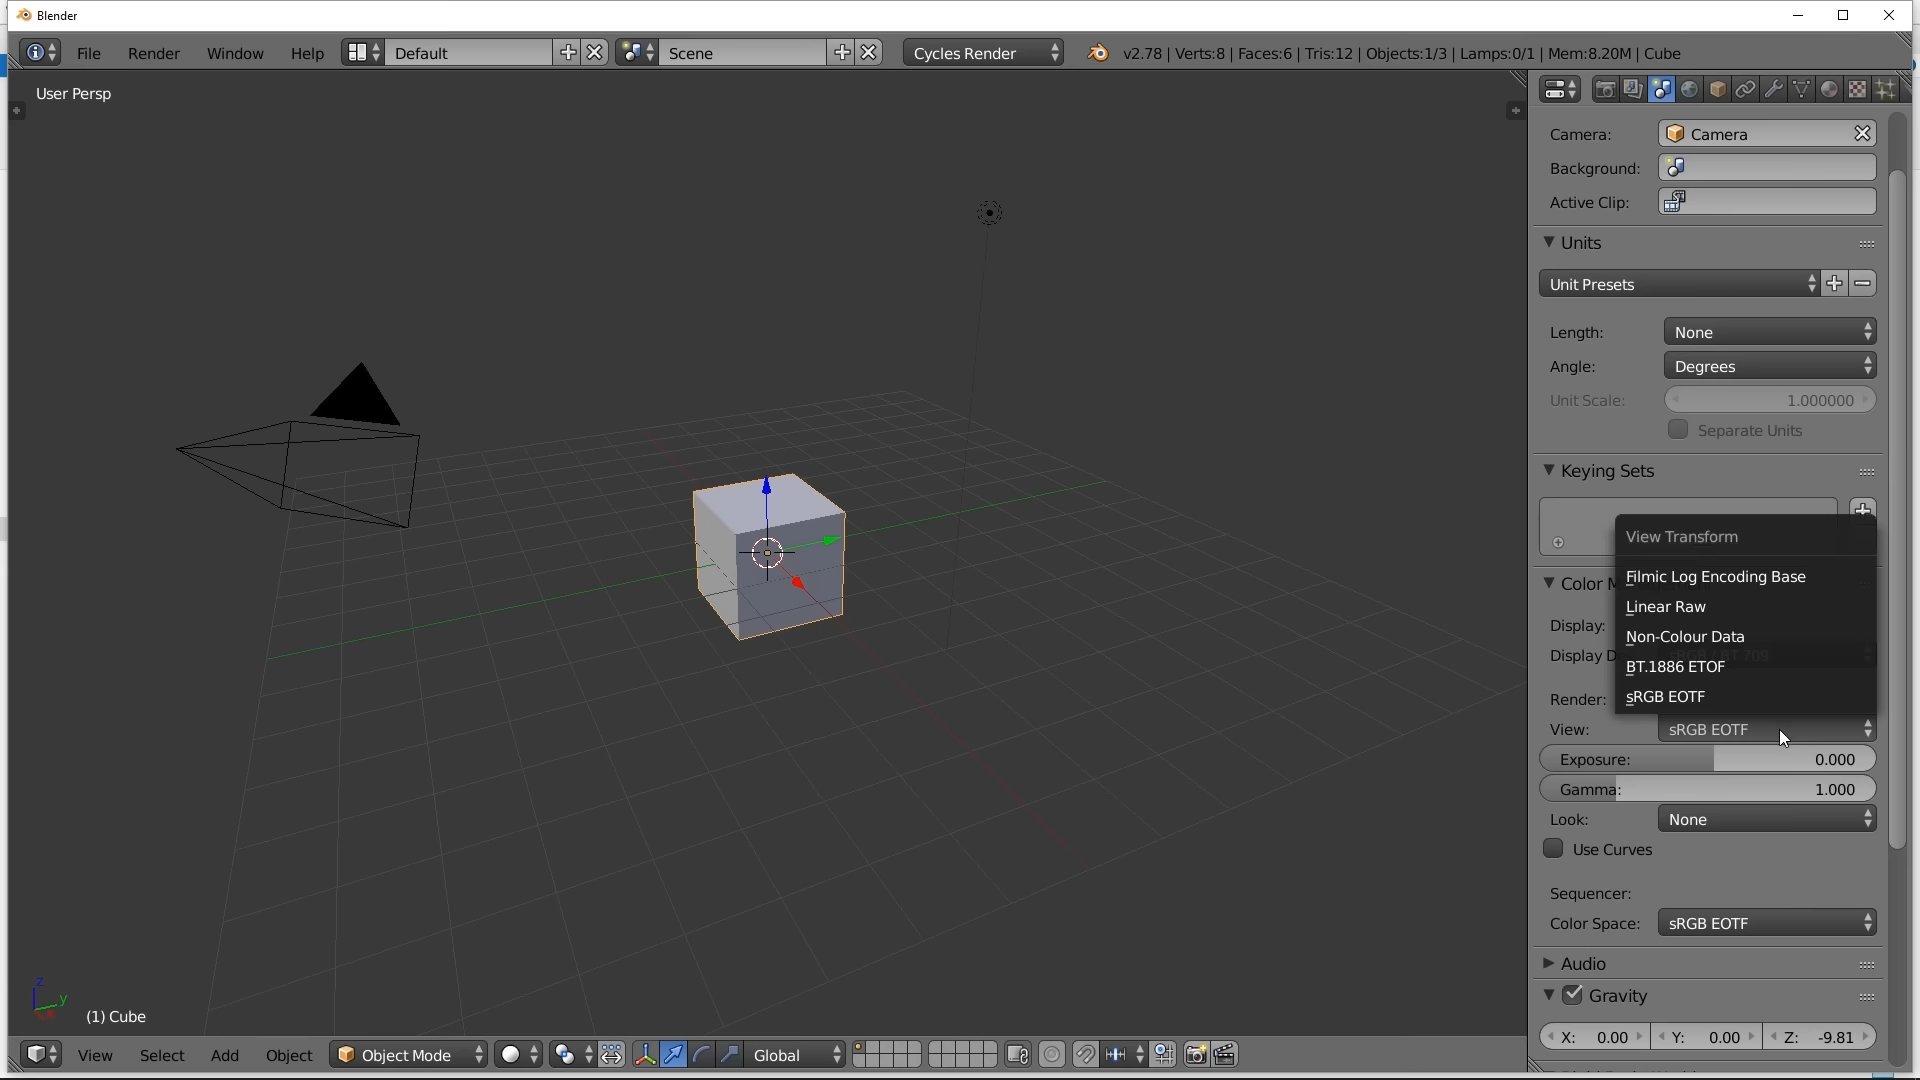Clear the Camera field with X button
The width and height of the screenshot is (1920, 1080).
point(1863,134)
